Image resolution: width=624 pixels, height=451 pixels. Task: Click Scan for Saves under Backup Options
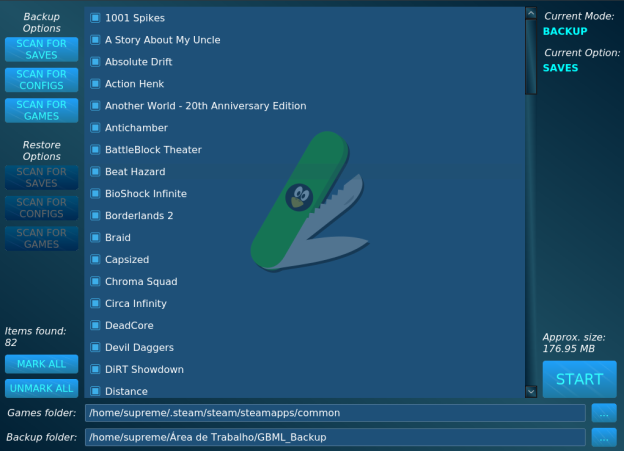(41, 49)
